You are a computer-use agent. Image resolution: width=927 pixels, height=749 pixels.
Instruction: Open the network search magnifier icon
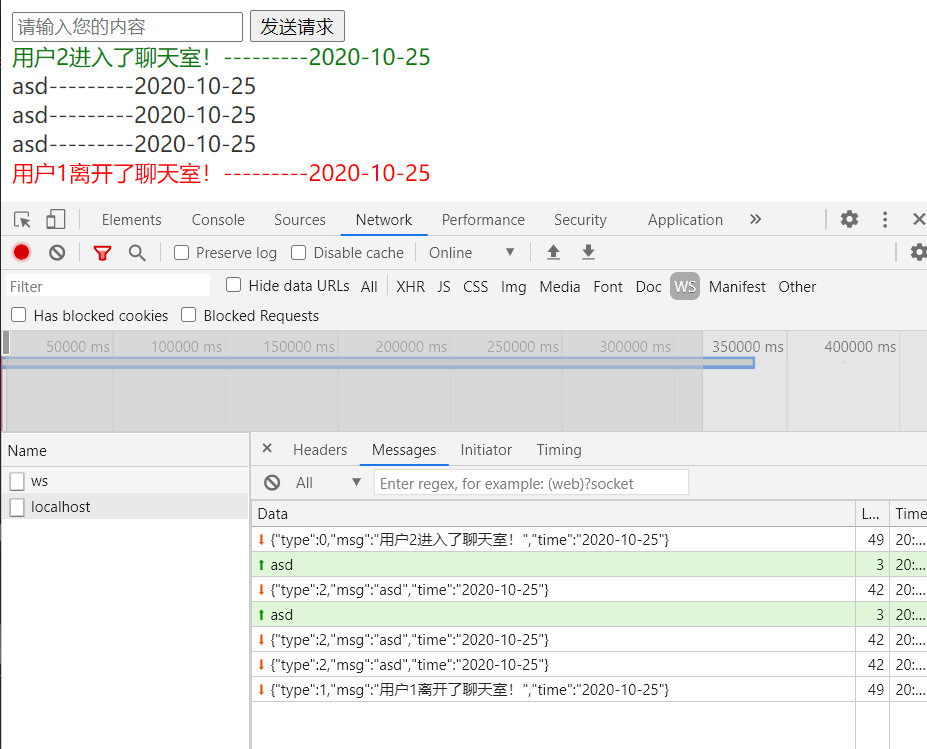tap(138, 252)
